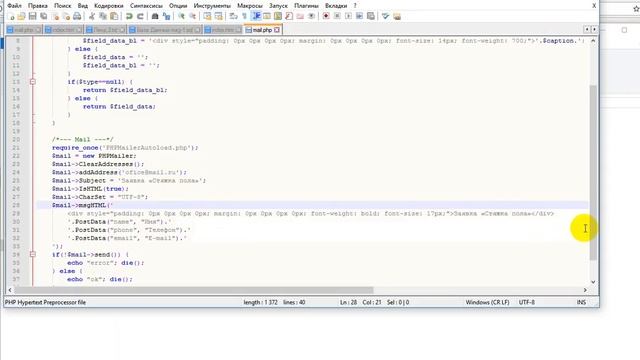Toggle synchronized vertical scrolling

click(x=207, y=16)
